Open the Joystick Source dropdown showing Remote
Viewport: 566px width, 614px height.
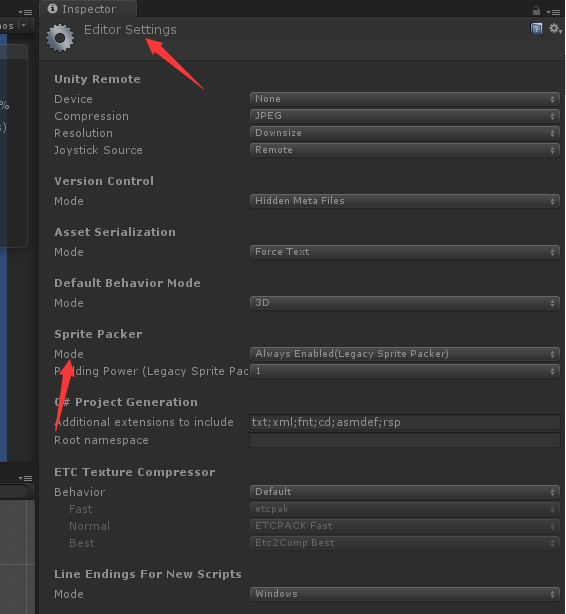[404, 150]
